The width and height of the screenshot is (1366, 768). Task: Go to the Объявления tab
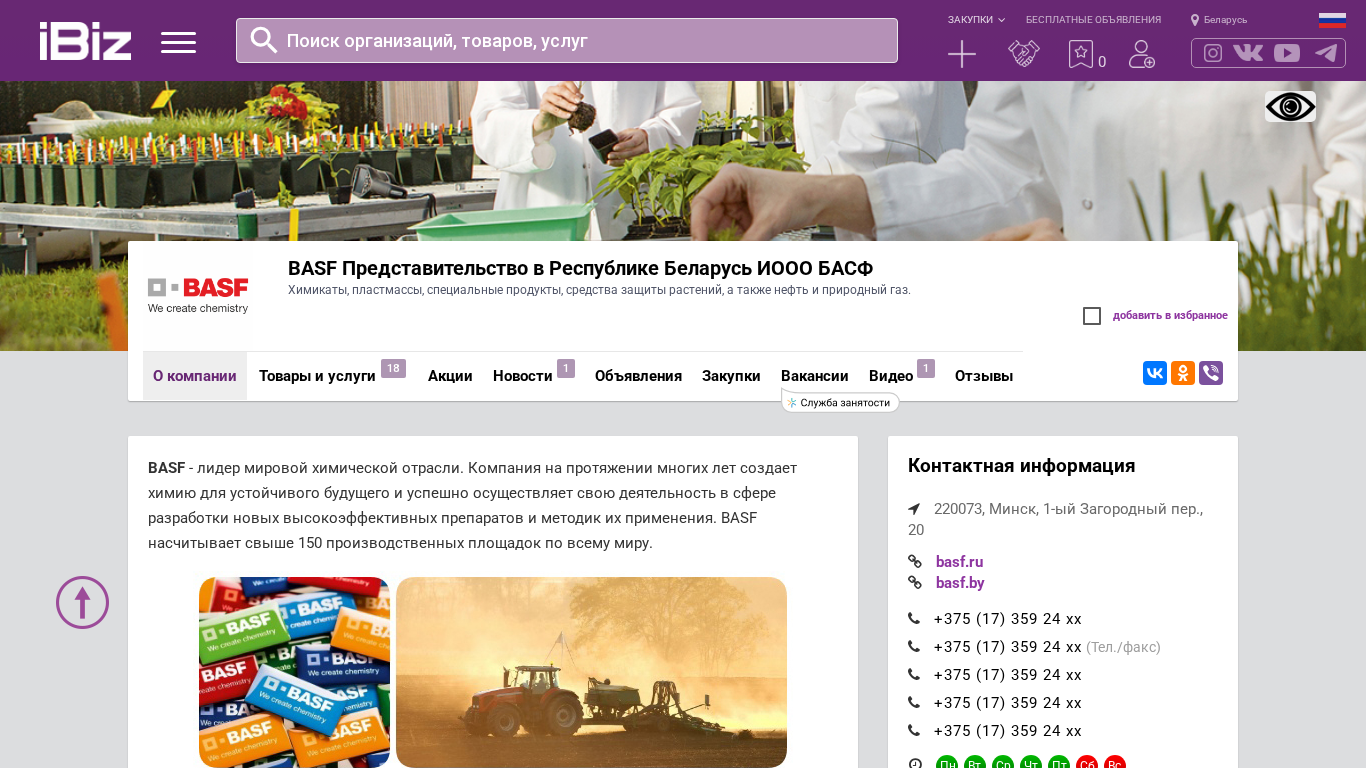638,376
